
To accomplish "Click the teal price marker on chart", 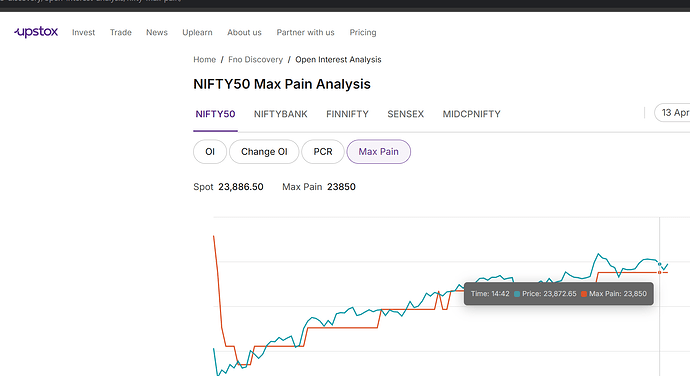I will coord(659,264).
